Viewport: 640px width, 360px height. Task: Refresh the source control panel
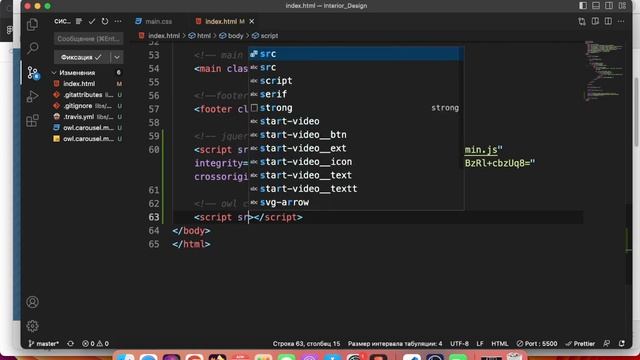[105, 21]
